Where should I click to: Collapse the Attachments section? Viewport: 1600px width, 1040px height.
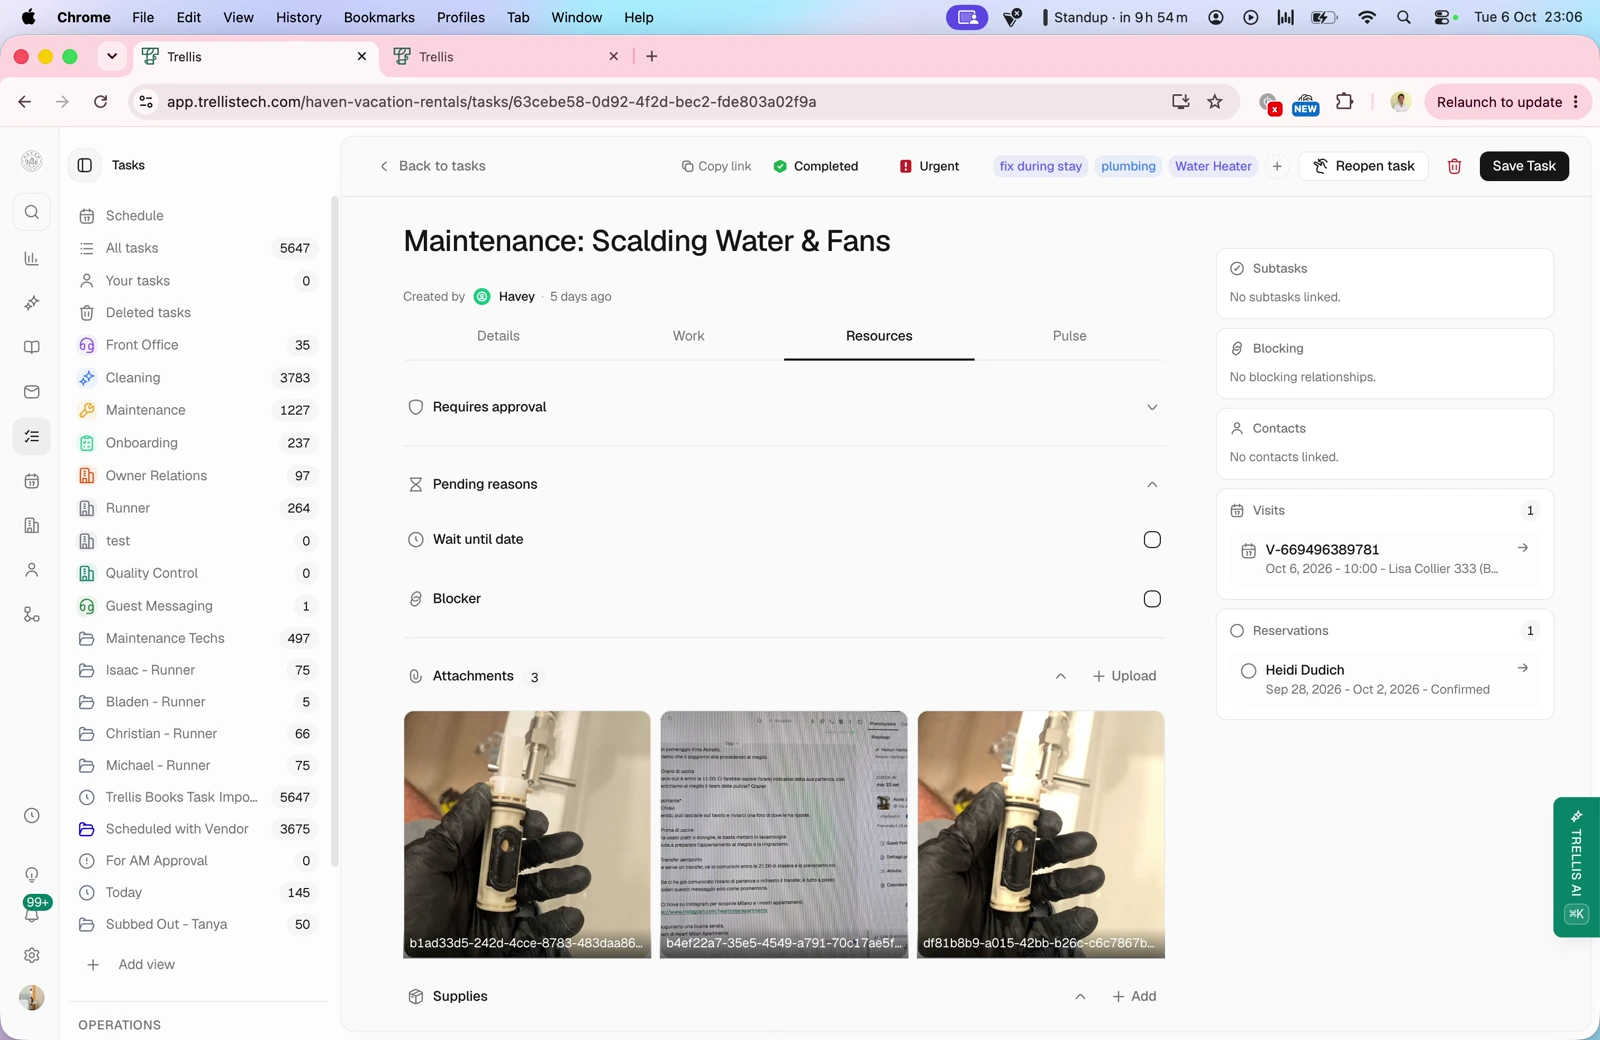pos(1061,676)
